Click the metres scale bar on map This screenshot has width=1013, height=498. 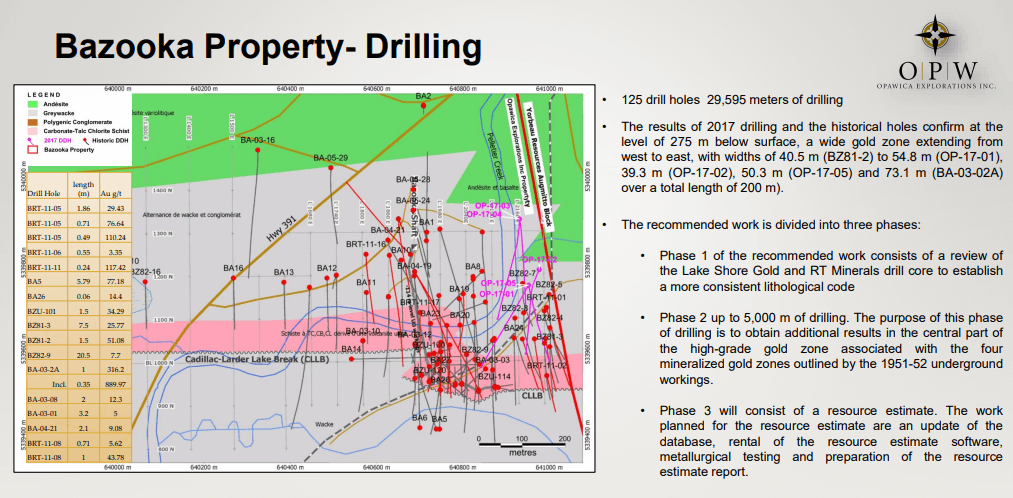coord(522,444)
